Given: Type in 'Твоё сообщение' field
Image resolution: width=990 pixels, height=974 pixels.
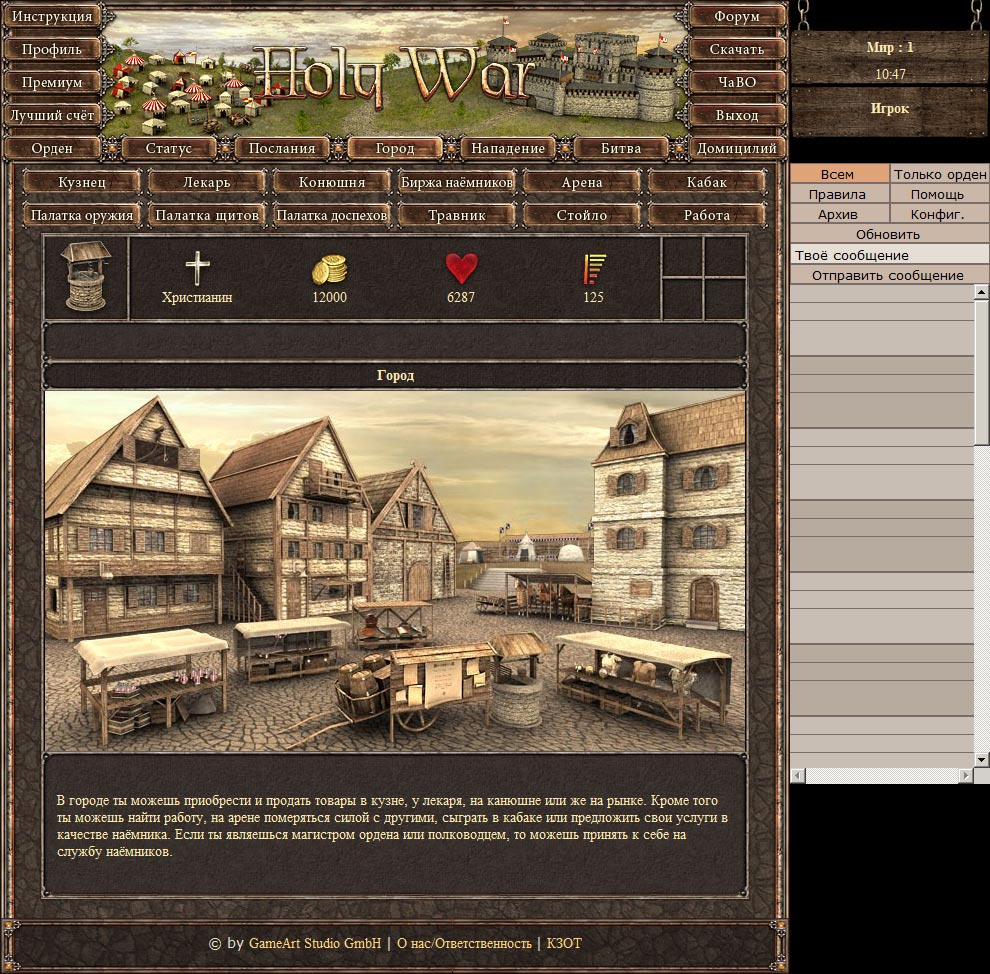Looking at the screenshot, I should tap(887, 255).
